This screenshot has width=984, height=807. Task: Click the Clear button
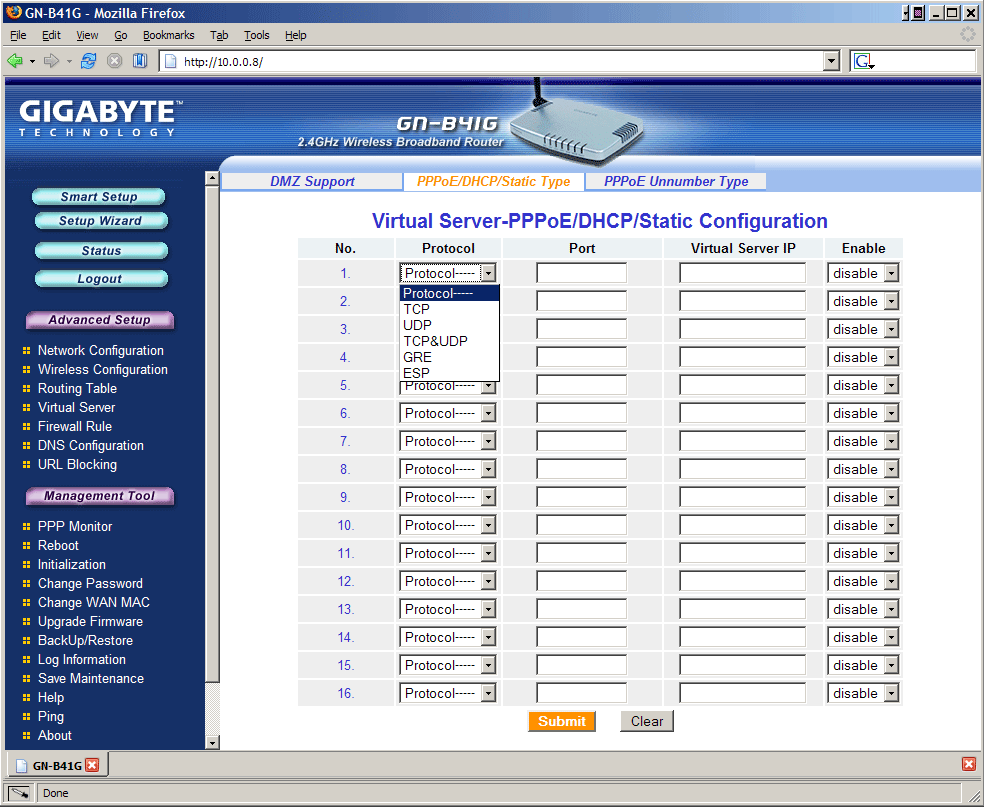647,721
